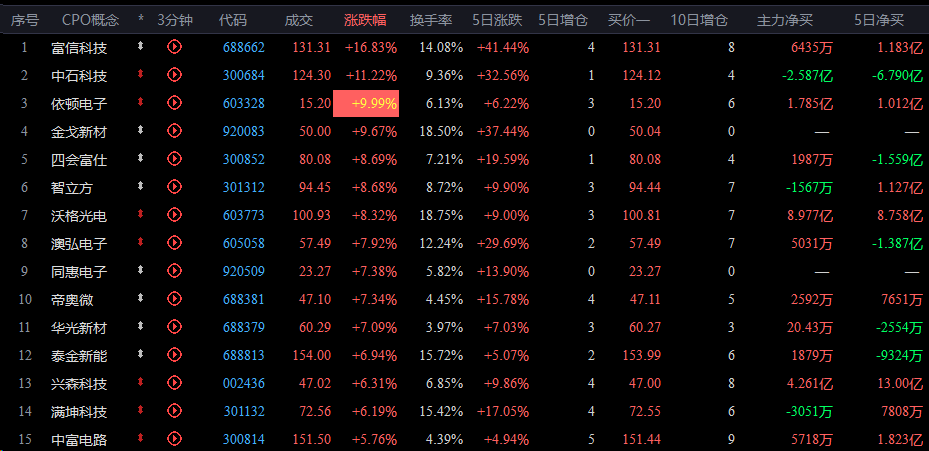Select stock name 金戈新材
929x451 pixels.
point(79,132)
